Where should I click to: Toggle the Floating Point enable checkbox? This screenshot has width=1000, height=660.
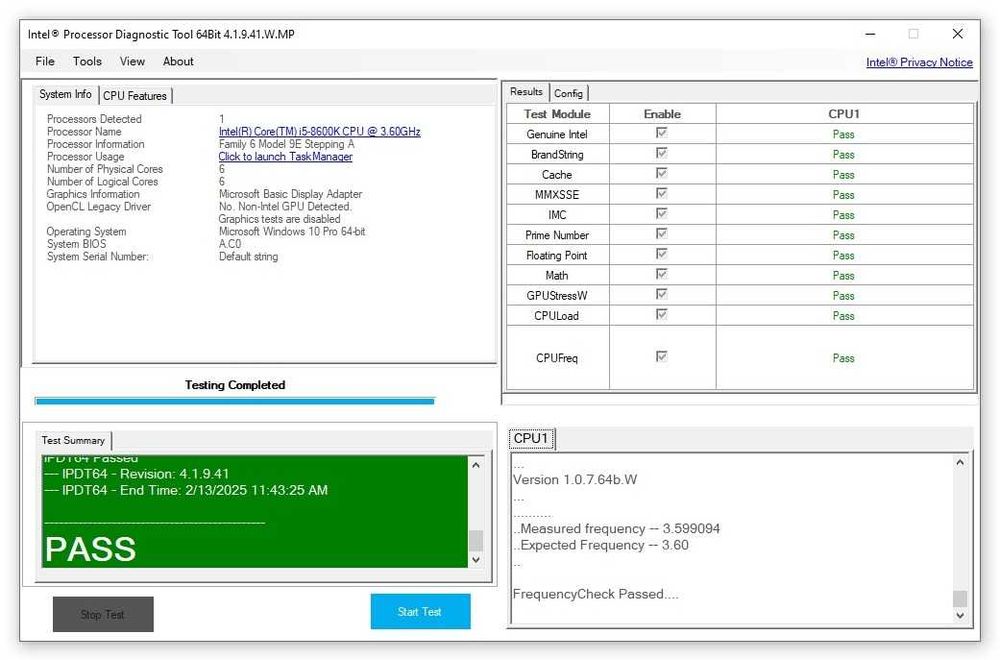[x=661, y=254]
